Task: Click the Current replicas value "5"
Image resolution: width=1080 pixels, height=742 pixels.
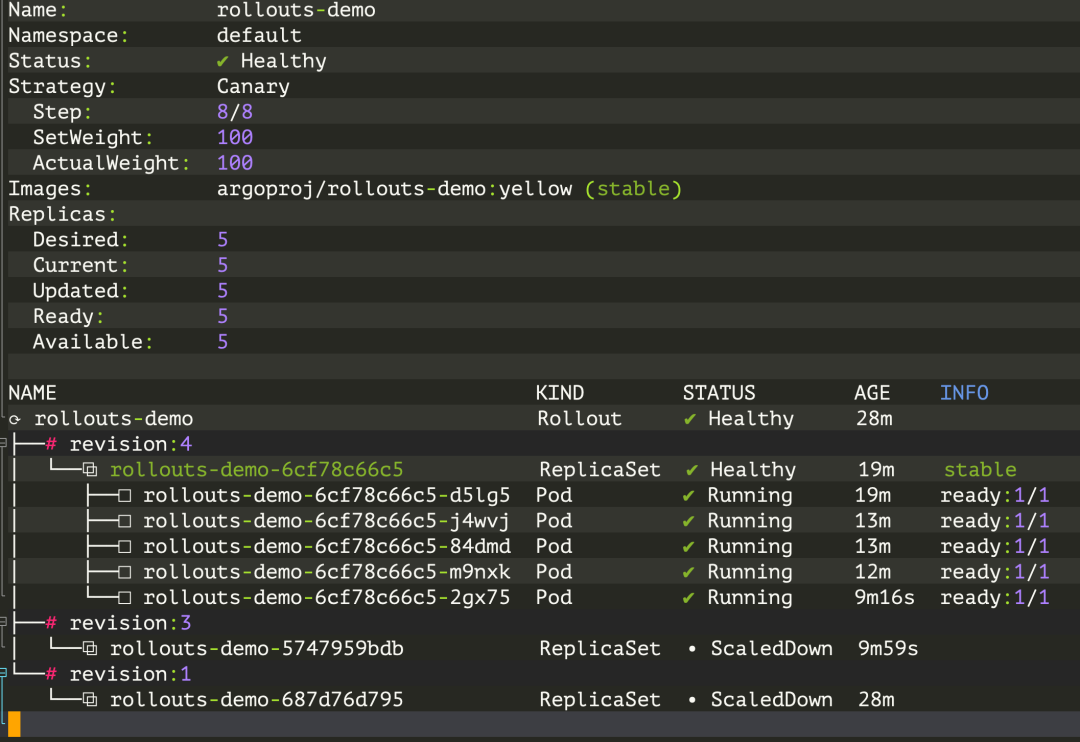Action: coord(222,265)
